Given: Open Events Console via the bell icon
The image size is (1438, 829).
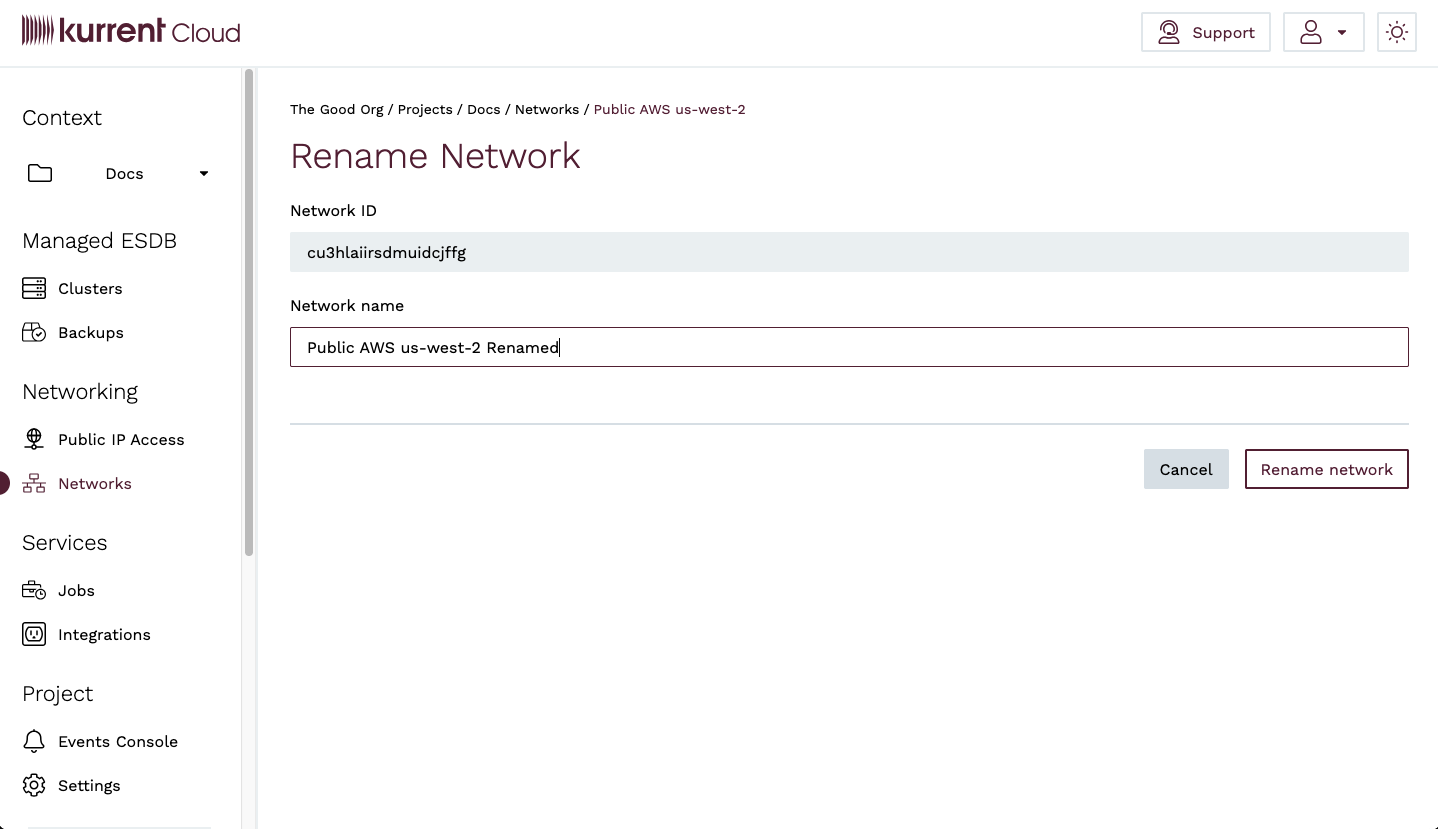Looking at the screenshot, I should pos(34,741).
